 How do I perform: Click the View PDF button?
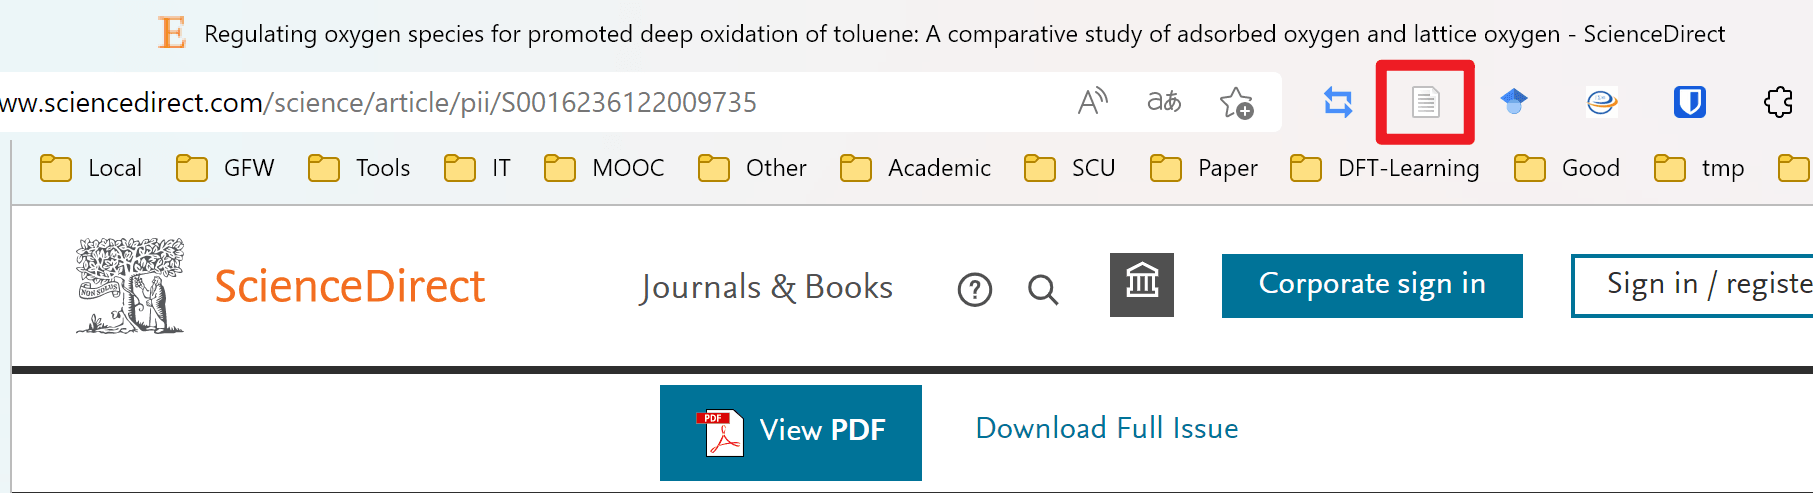(x=791, y=432)
